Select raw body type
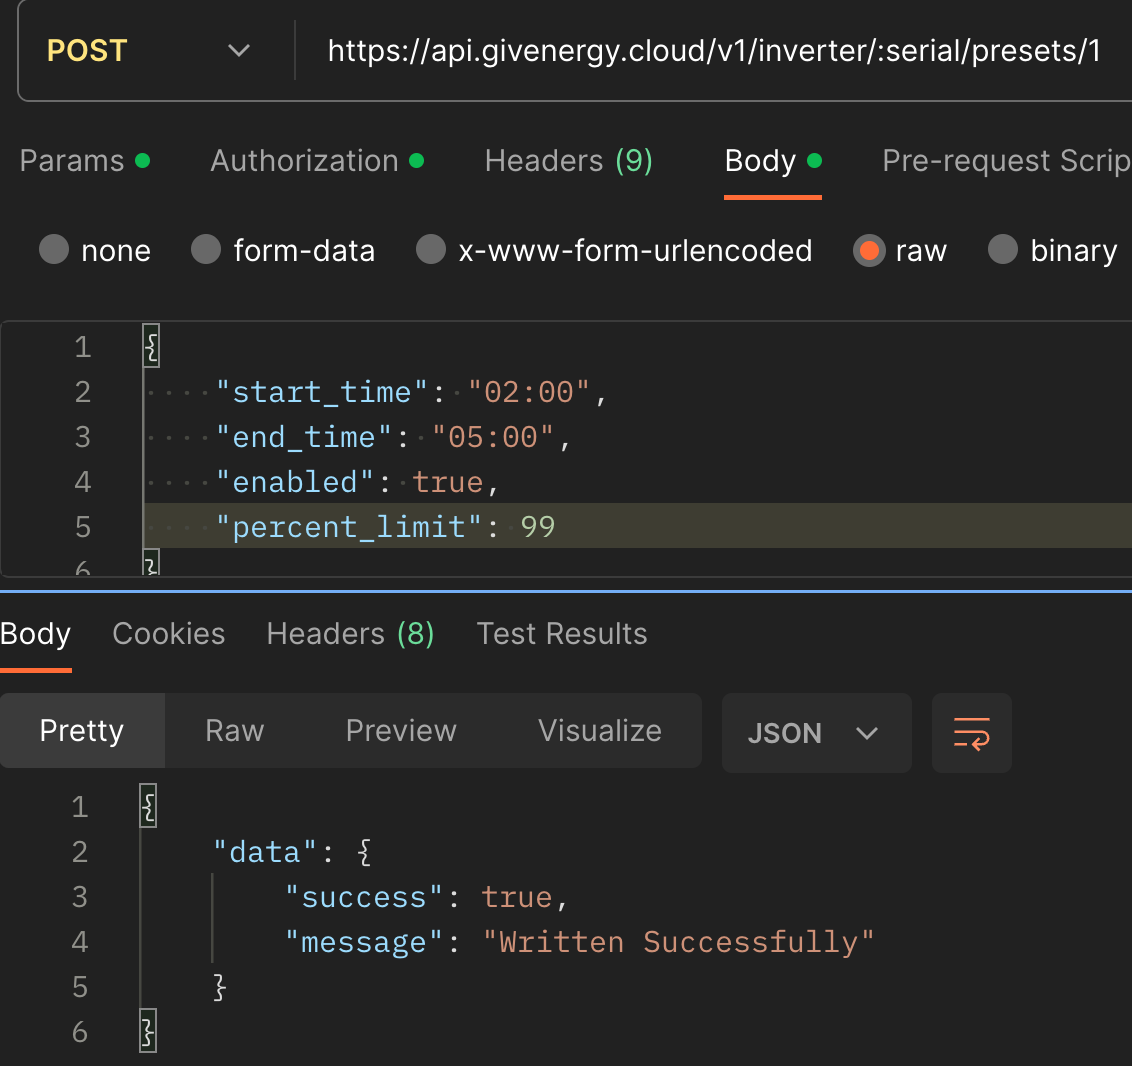Screen dimensions: 1132x1066 [900, 250]
